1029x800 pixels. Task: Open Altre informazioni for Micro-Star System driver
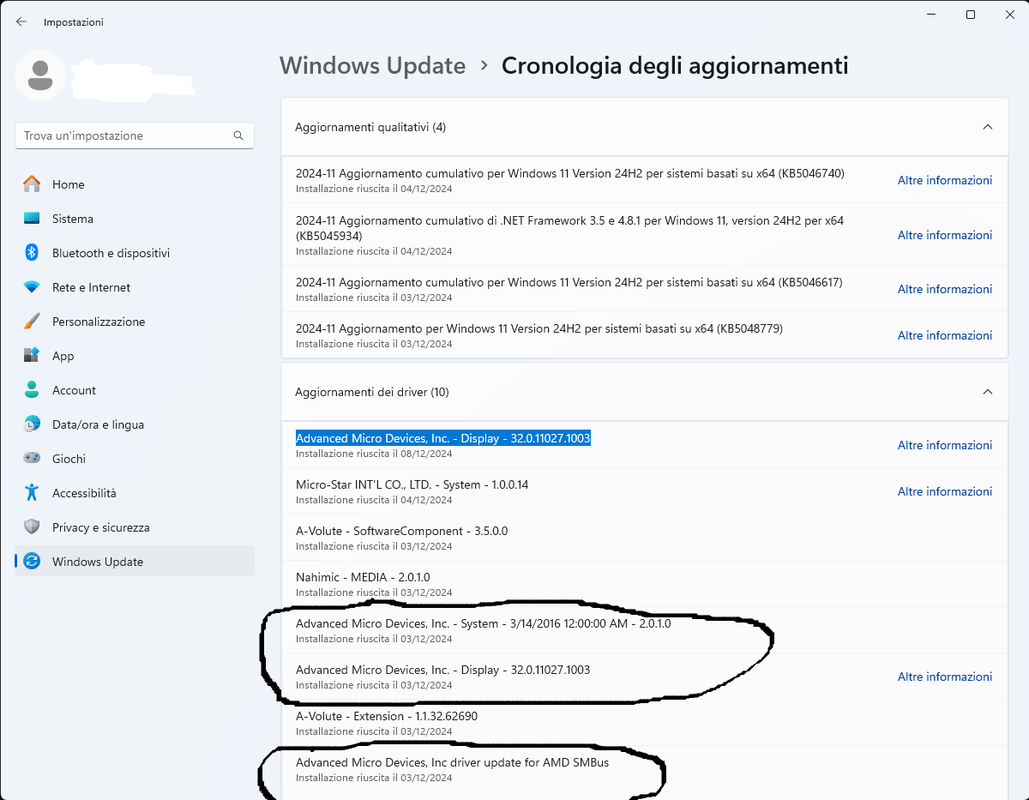944,492
